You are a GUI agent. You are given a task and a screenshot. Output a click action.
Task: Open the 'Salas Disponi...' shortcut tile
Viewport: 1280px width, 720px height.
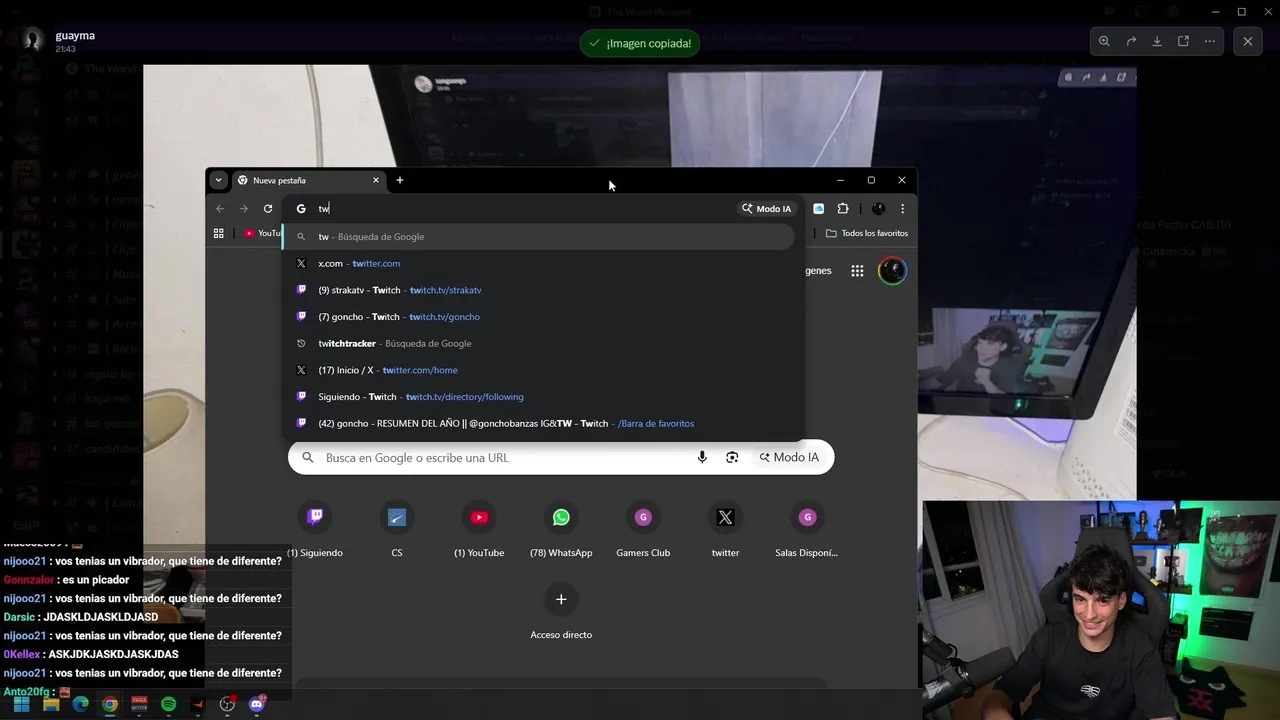tap(807, 530)
